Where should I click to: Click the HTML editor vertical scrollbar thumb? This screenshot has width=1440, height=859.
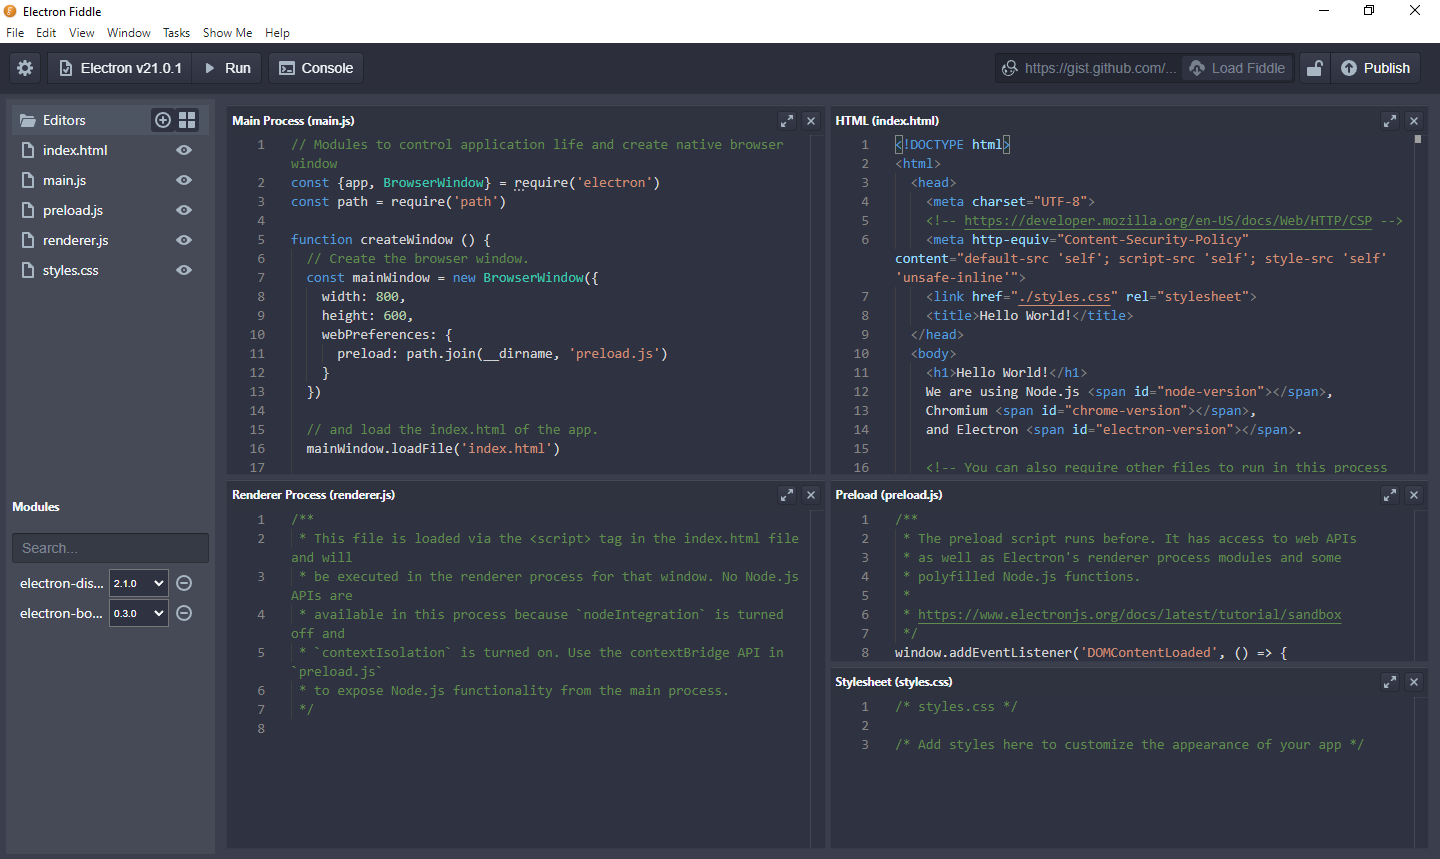tap(1418, 139)
